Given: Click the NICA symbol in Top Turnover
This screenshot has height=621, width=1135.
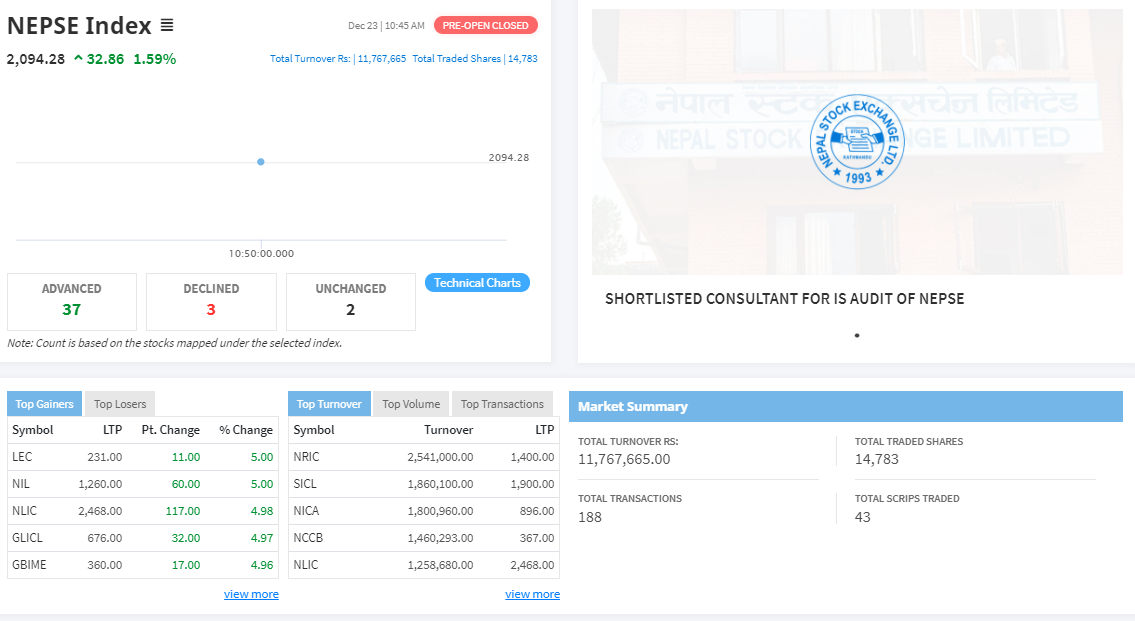Looking at the screenshot, I should tap(306, 511).
